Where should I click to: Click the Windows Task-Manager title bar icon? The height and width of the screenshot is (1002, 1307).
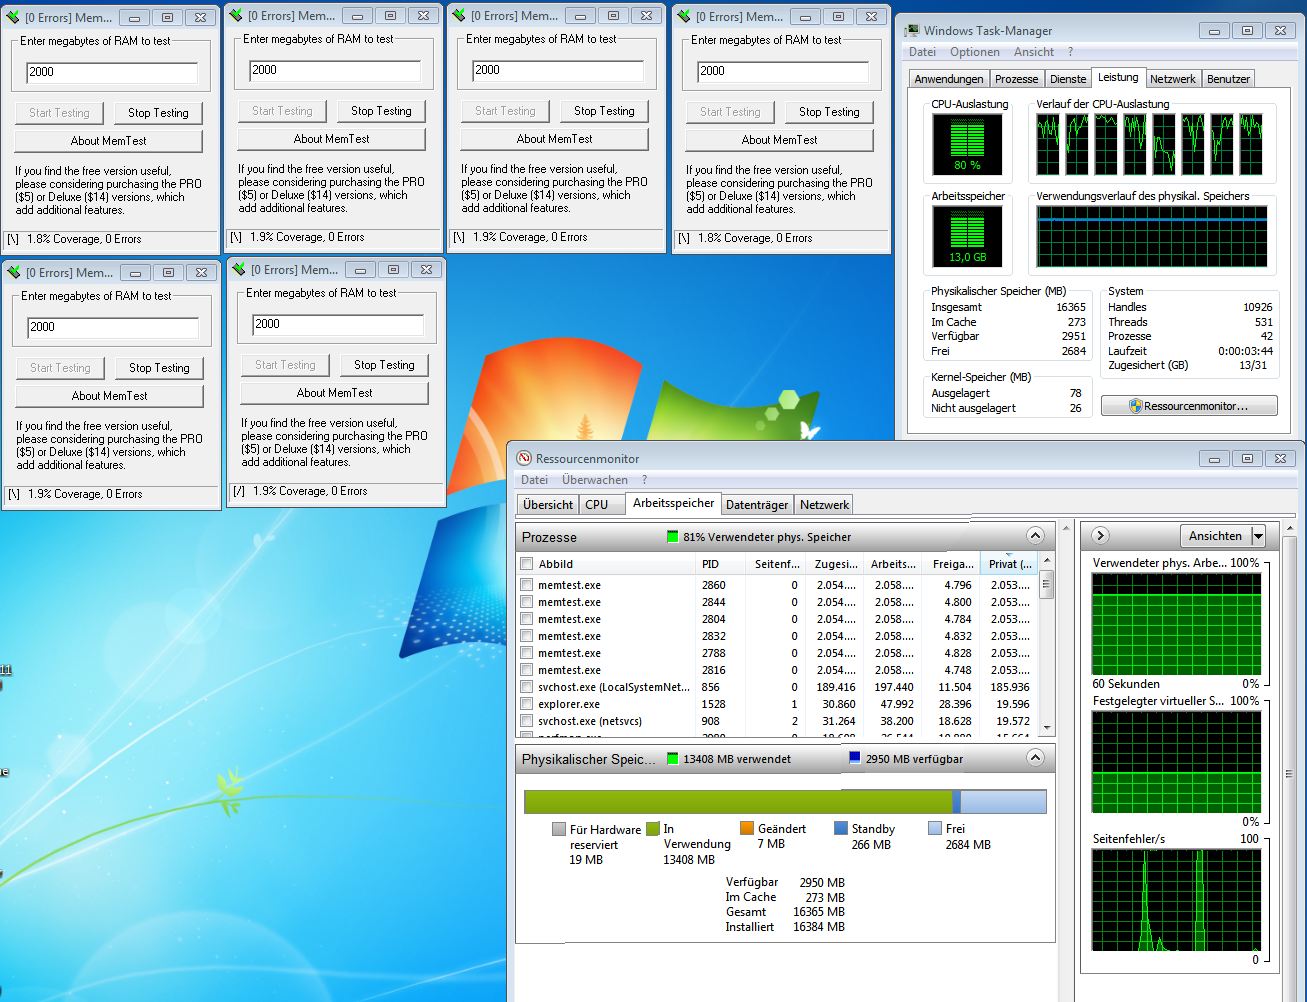(912, 31)
